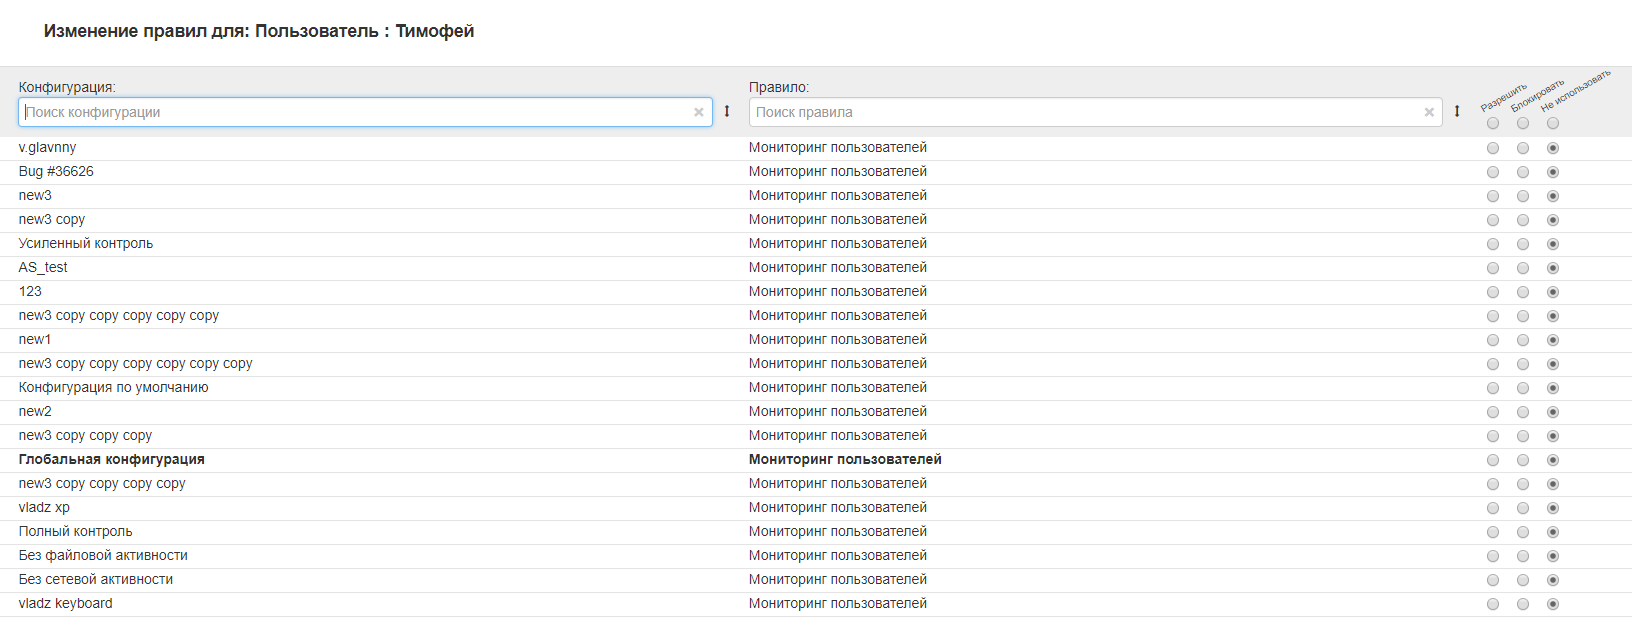
Task: Click Без файловой активности configuration name
Action: coord(103,555)
